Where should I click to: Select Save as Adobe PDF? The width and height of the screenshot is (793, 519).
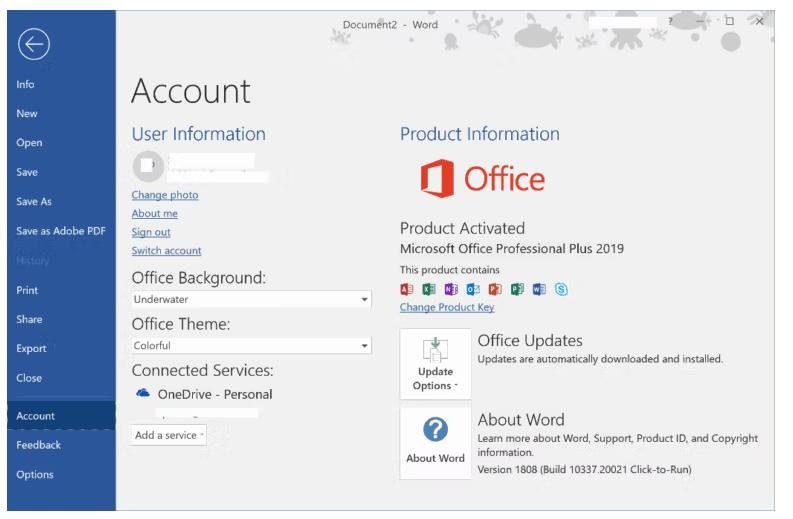(x=61, y=231)
